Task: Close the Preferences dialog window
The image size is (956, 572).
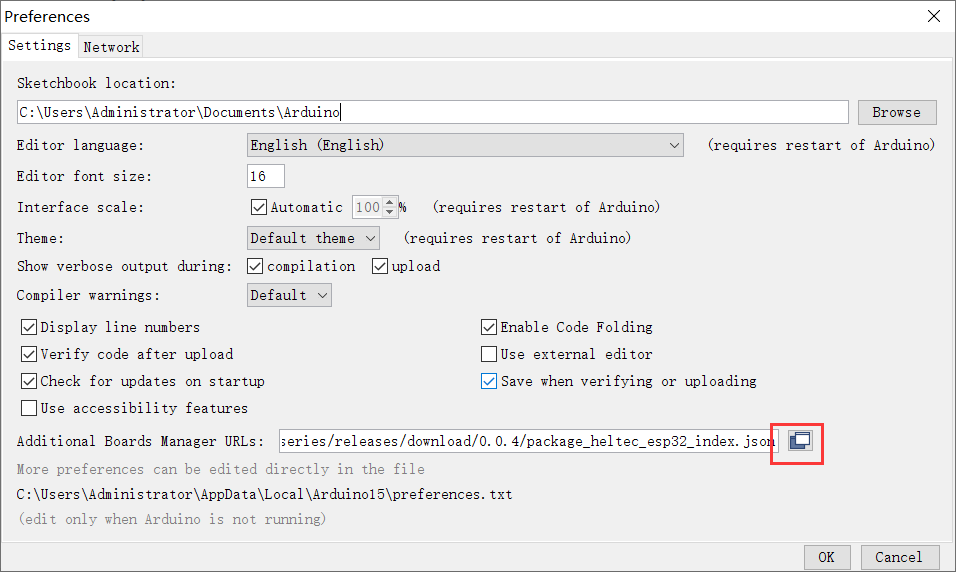Action: coord(933,16)
